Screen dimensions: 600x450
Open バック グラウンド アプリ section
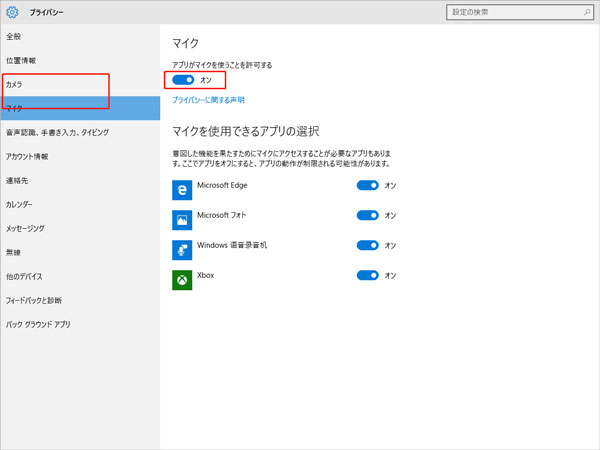pos(38,324)
